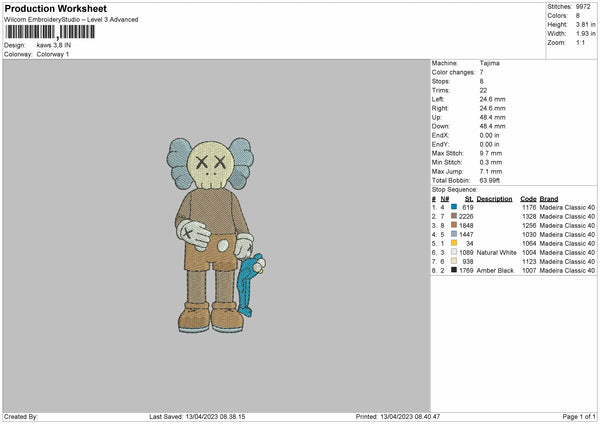Select stitch count 2226 in stop row 2
Screen dimensions: 600x424
point(466,216)
